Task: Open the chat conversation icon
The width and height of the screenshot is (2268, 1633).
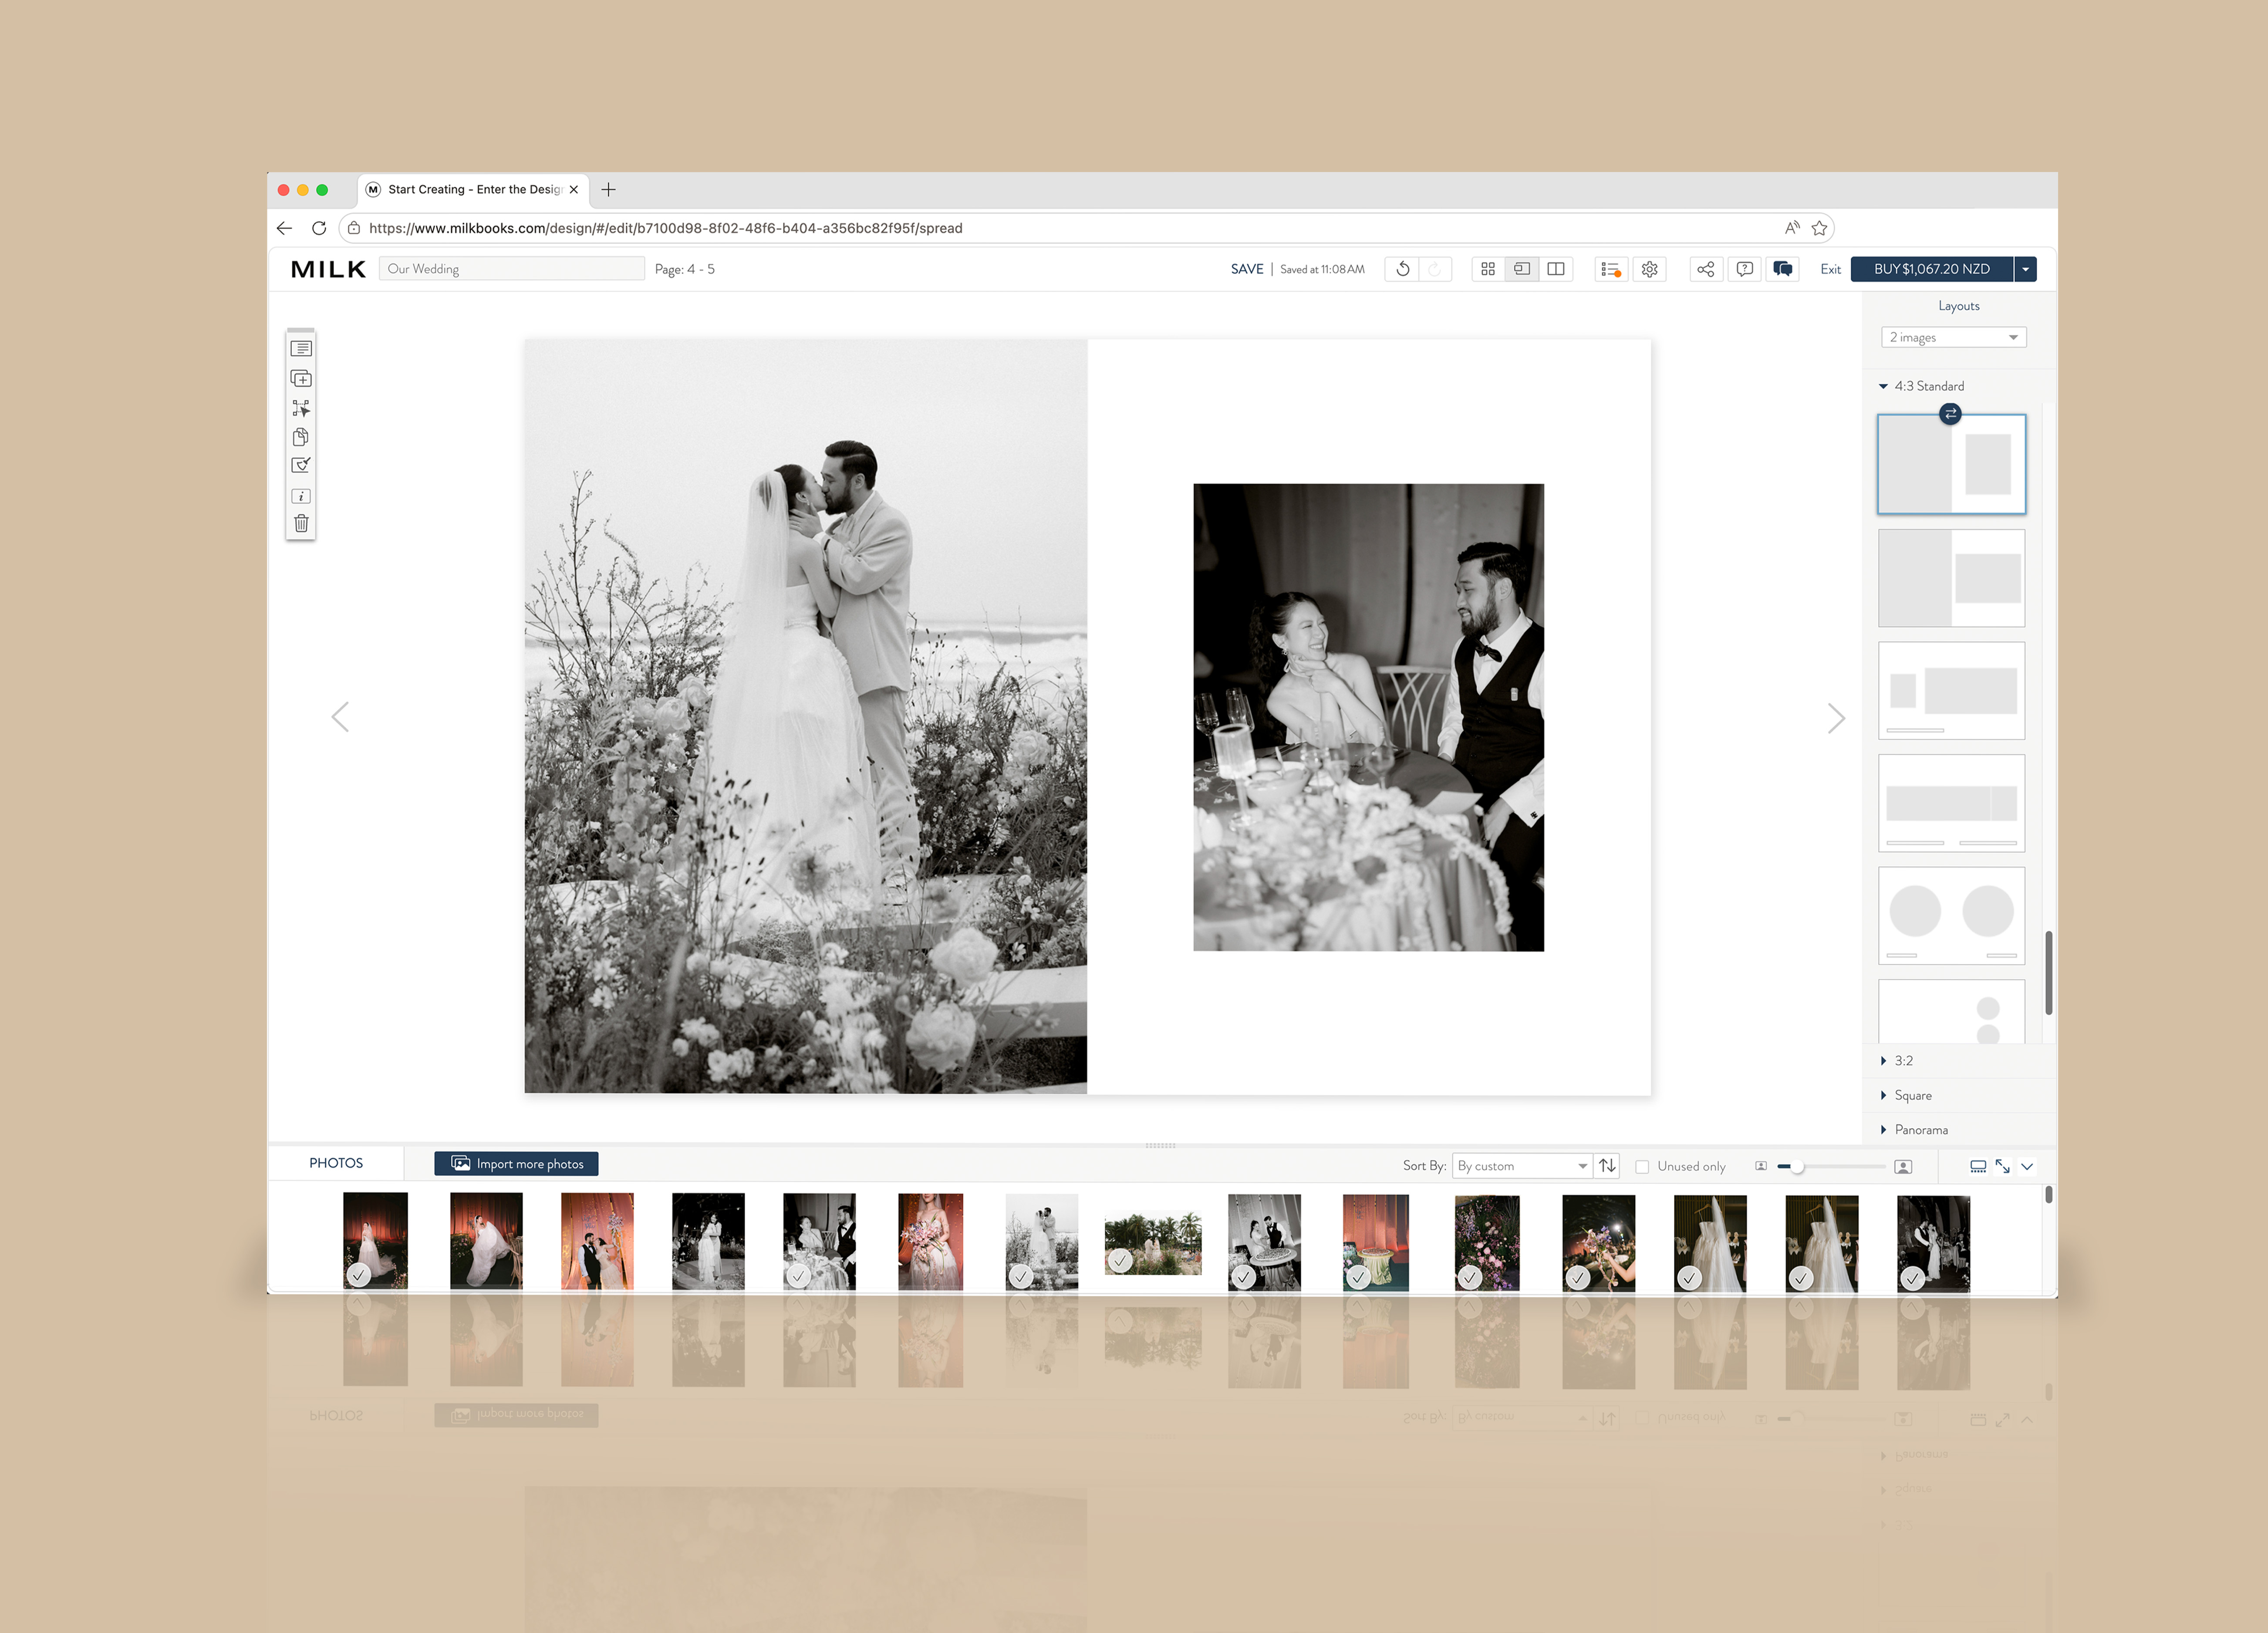Action: coord(1783,269)
